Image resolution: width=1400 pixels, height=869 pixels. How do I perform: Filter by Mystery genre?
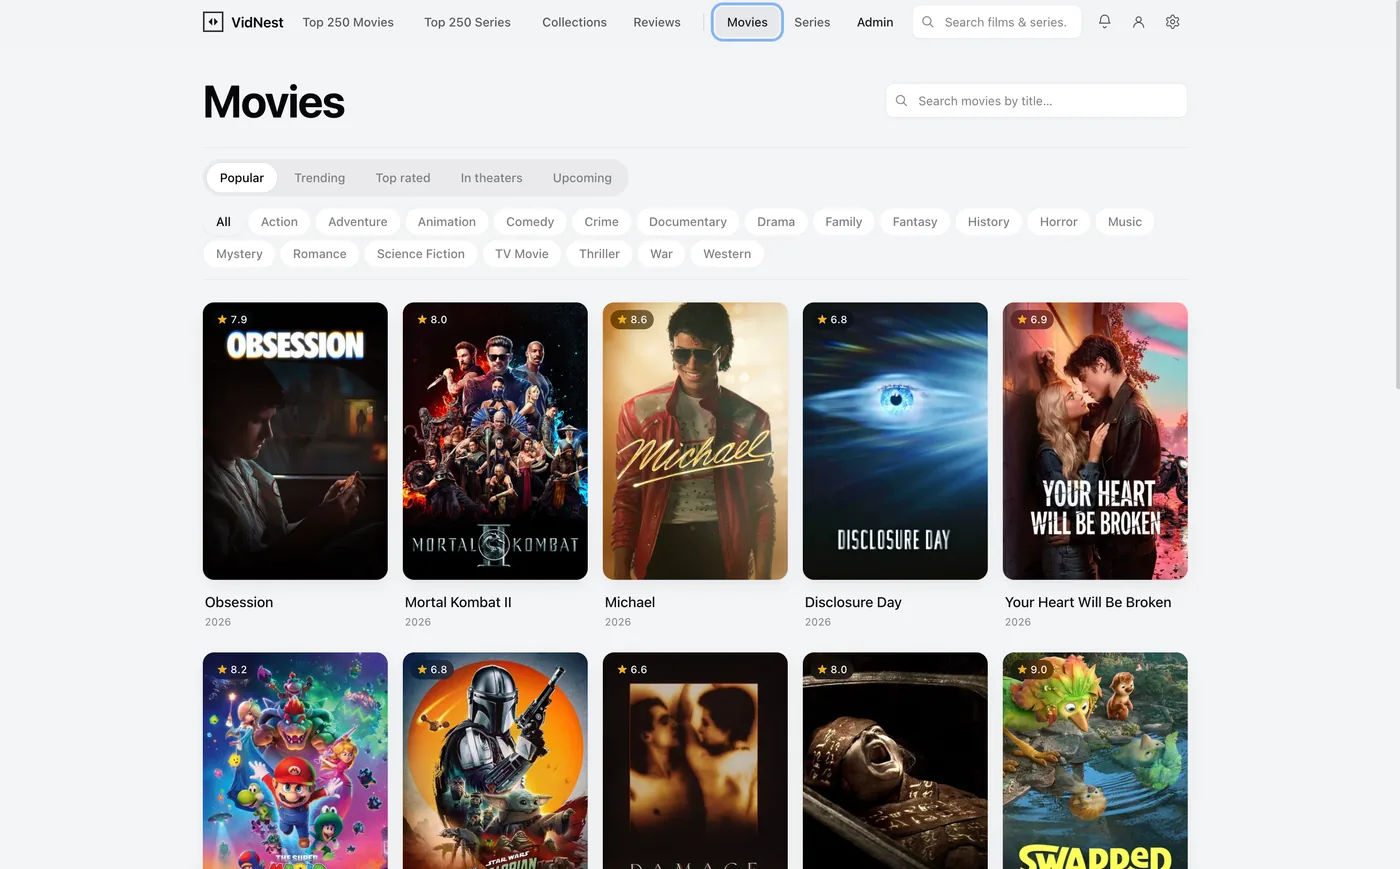pyautogui.click(x=239, y=254)
